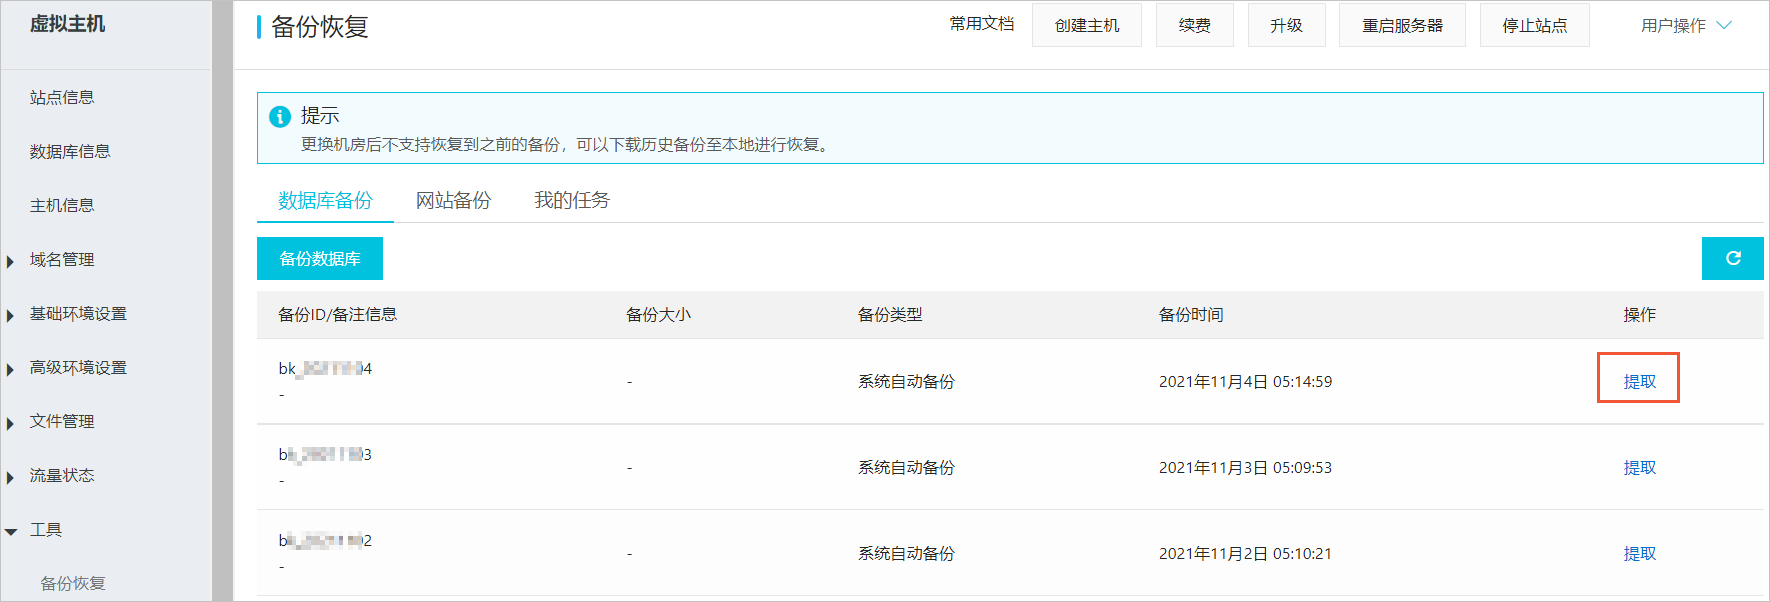Switch to the 网站备份 tab

click(x=454, y=200)
